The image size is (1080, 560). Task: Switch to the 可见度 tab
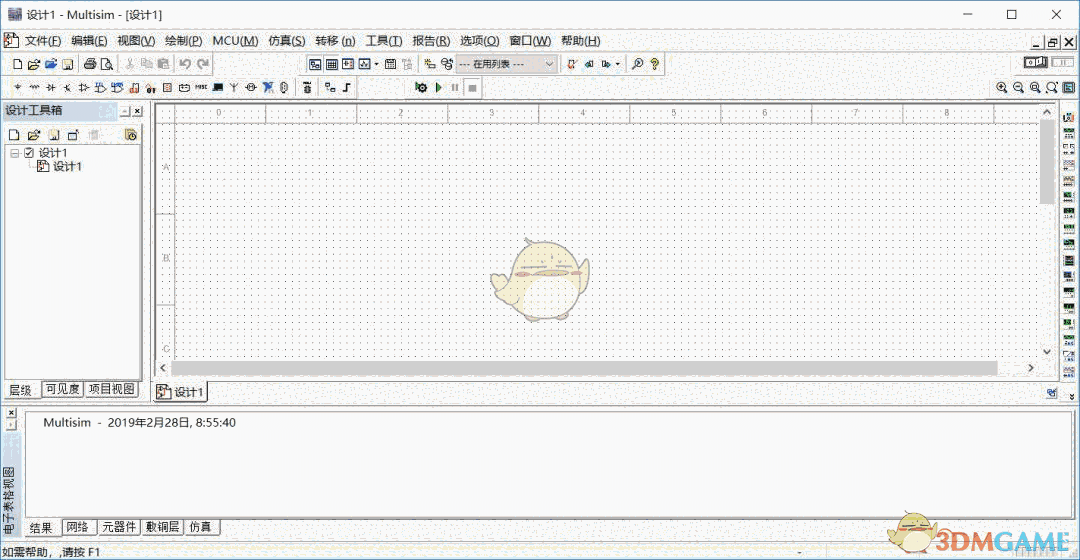point(63,389)
